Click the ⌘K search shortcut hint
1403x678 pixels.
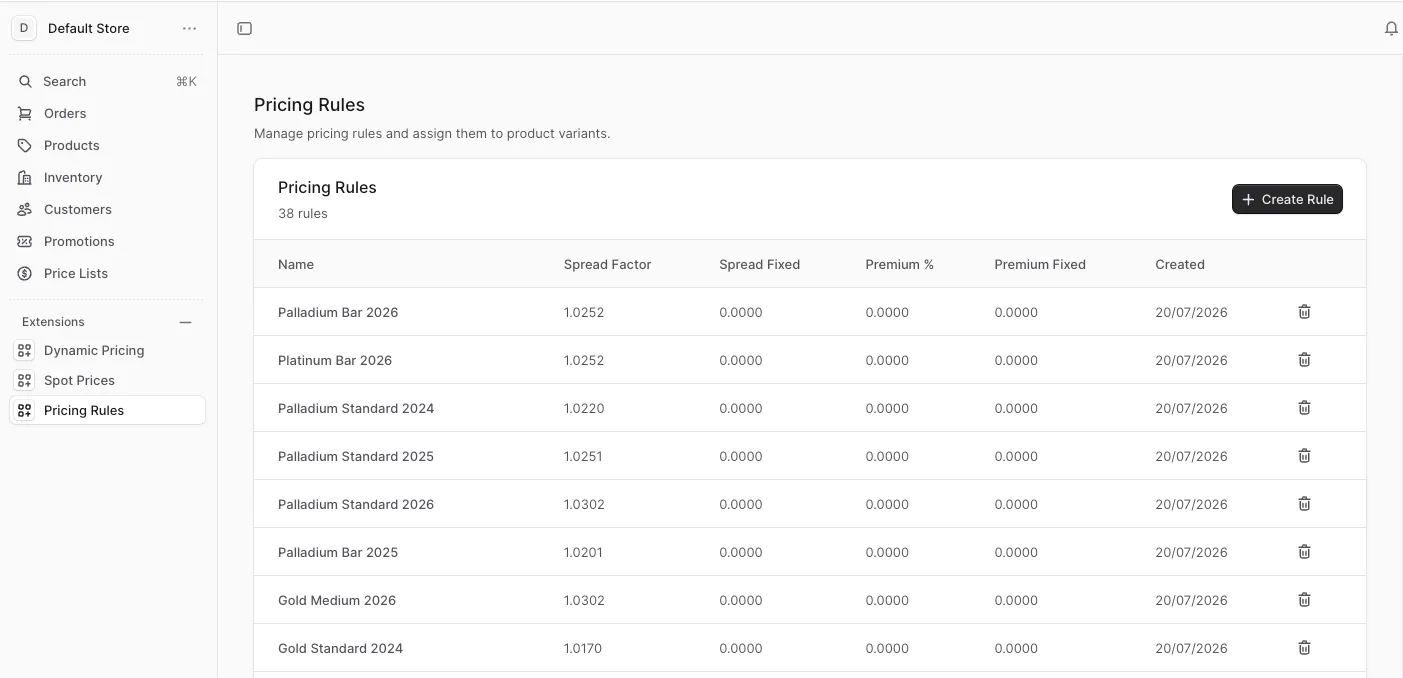click(186, 81)
